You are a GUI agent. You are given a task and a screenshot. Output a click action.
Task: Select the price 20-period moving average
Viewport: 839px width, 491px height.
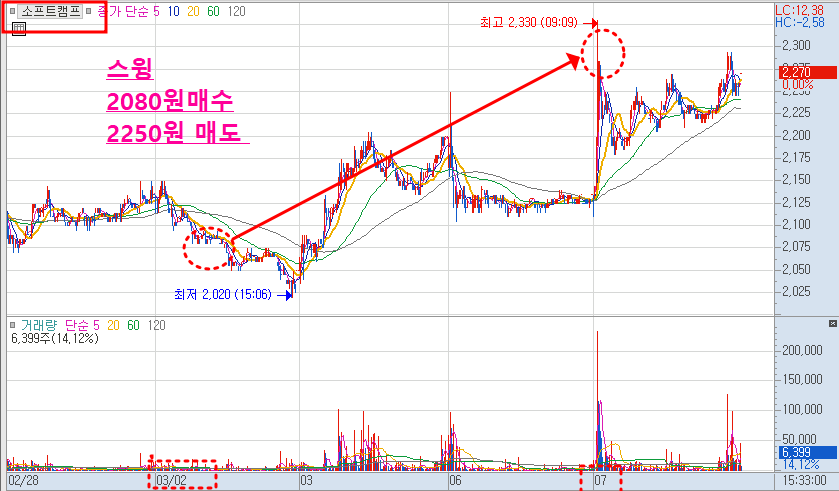point(195,11)
